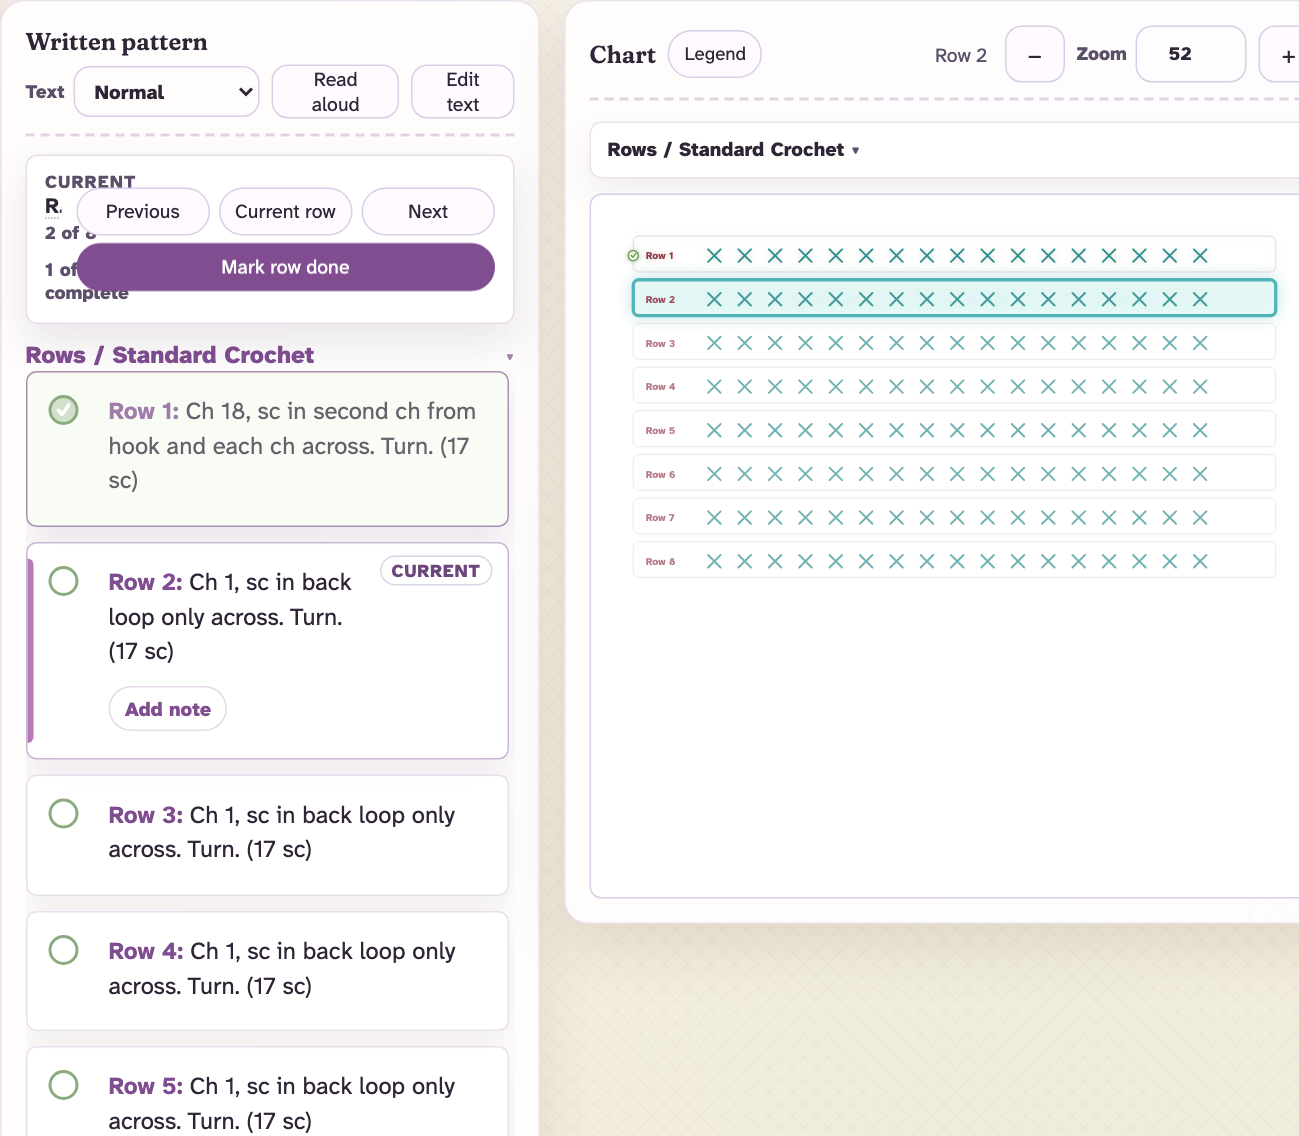This screenshot has height=1136, width=1299.
Task: Decrease chart zoom with minus button
Action: click(x=1035, y=55)
